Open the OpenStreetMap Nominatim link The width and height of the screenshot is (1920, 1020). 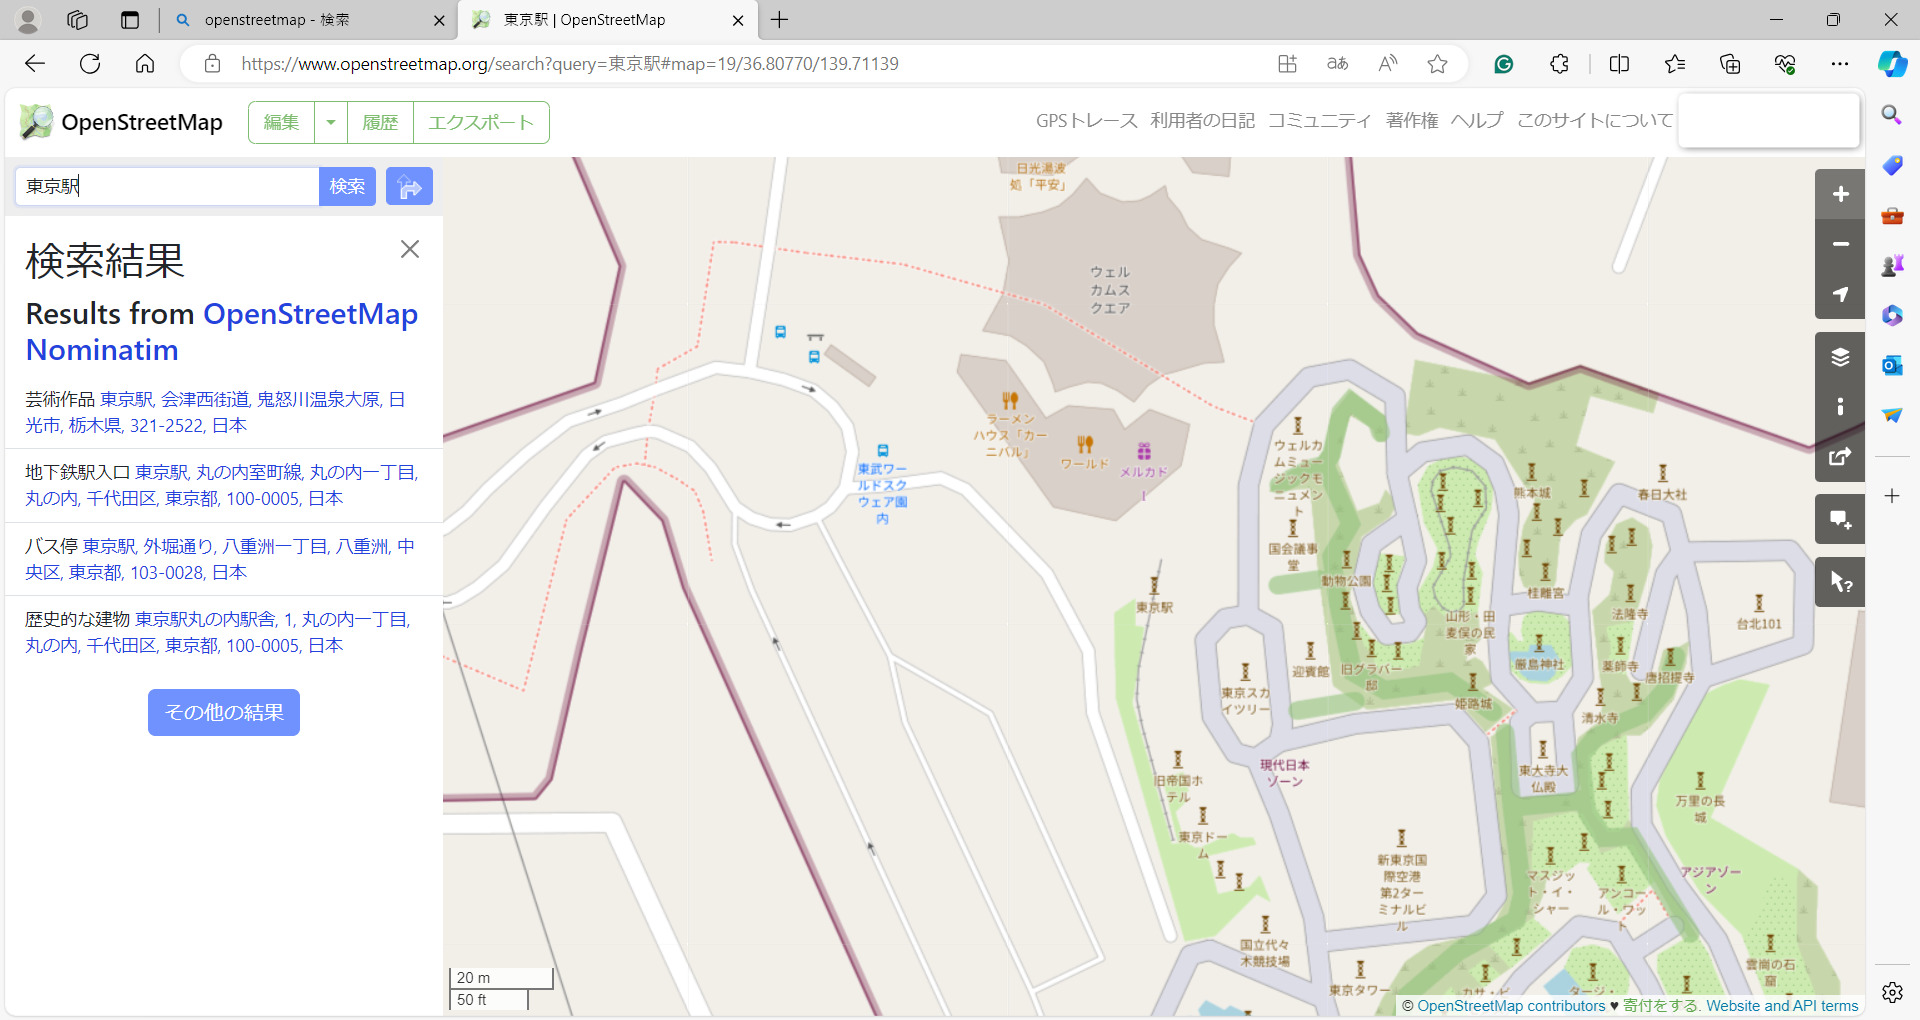[x=311, y=313]
